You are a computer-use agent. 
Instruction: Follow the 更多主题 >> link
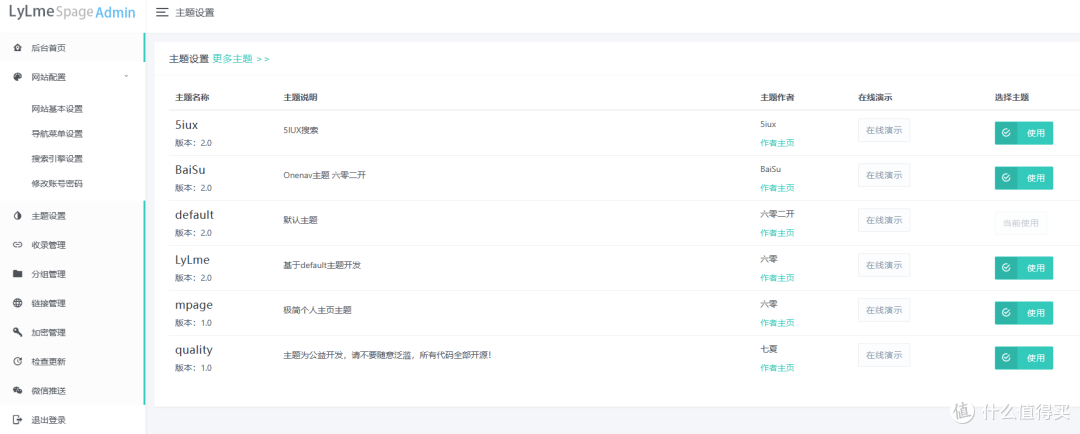241,59
